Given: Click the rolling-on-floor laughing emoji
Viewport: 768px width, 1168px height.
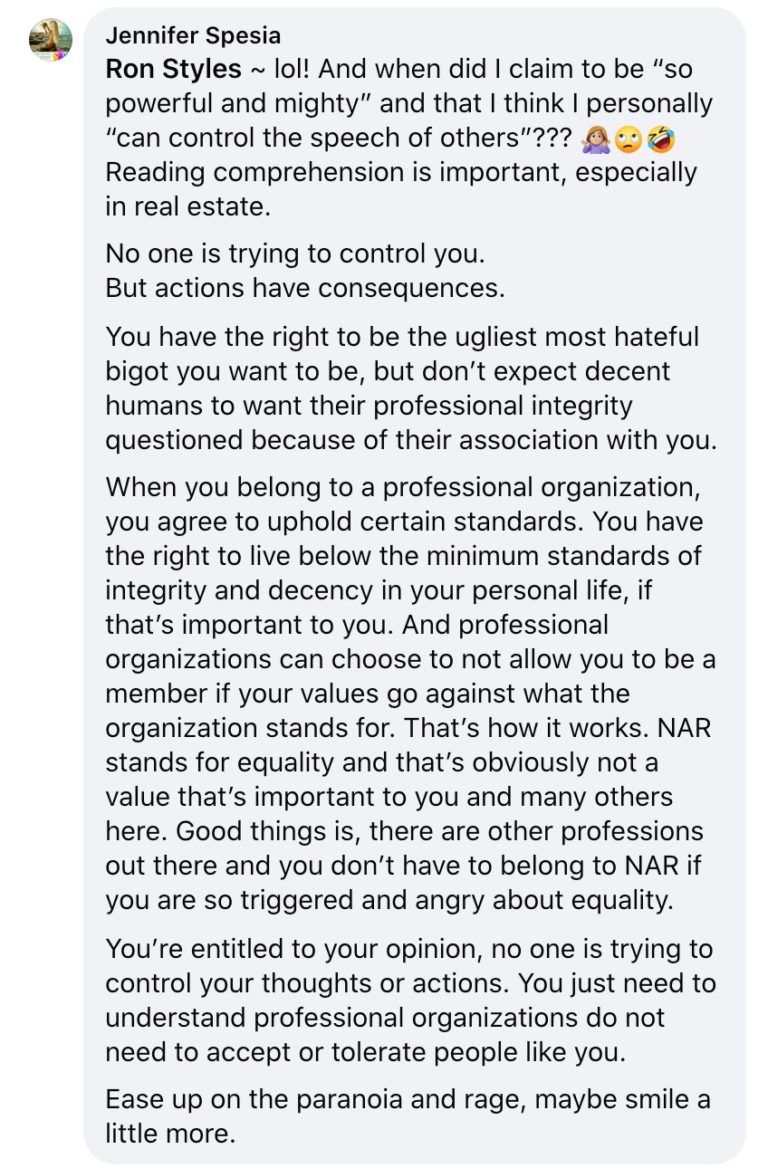Looking at the screenshot, I should pos(661,139).
